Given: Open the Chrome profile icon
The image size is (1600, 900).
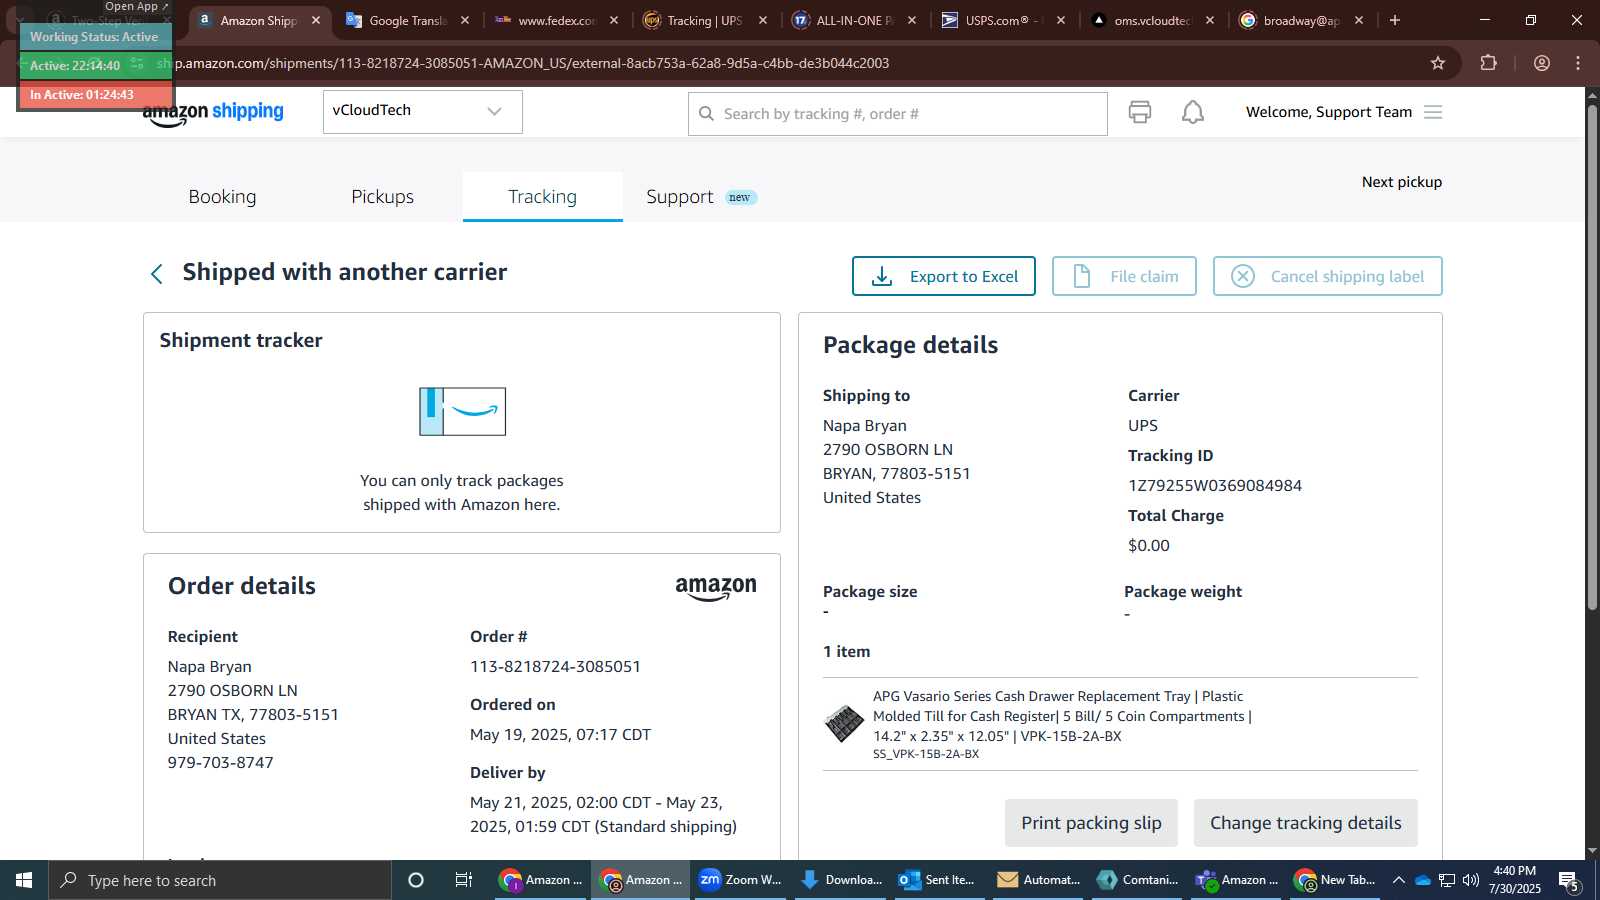Looking at the screenshot, I should coord(1542,63).
